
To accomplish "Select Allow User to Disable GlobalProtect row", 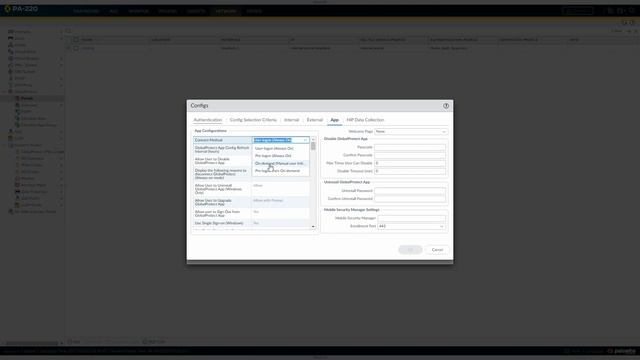I will pos(251,161).
